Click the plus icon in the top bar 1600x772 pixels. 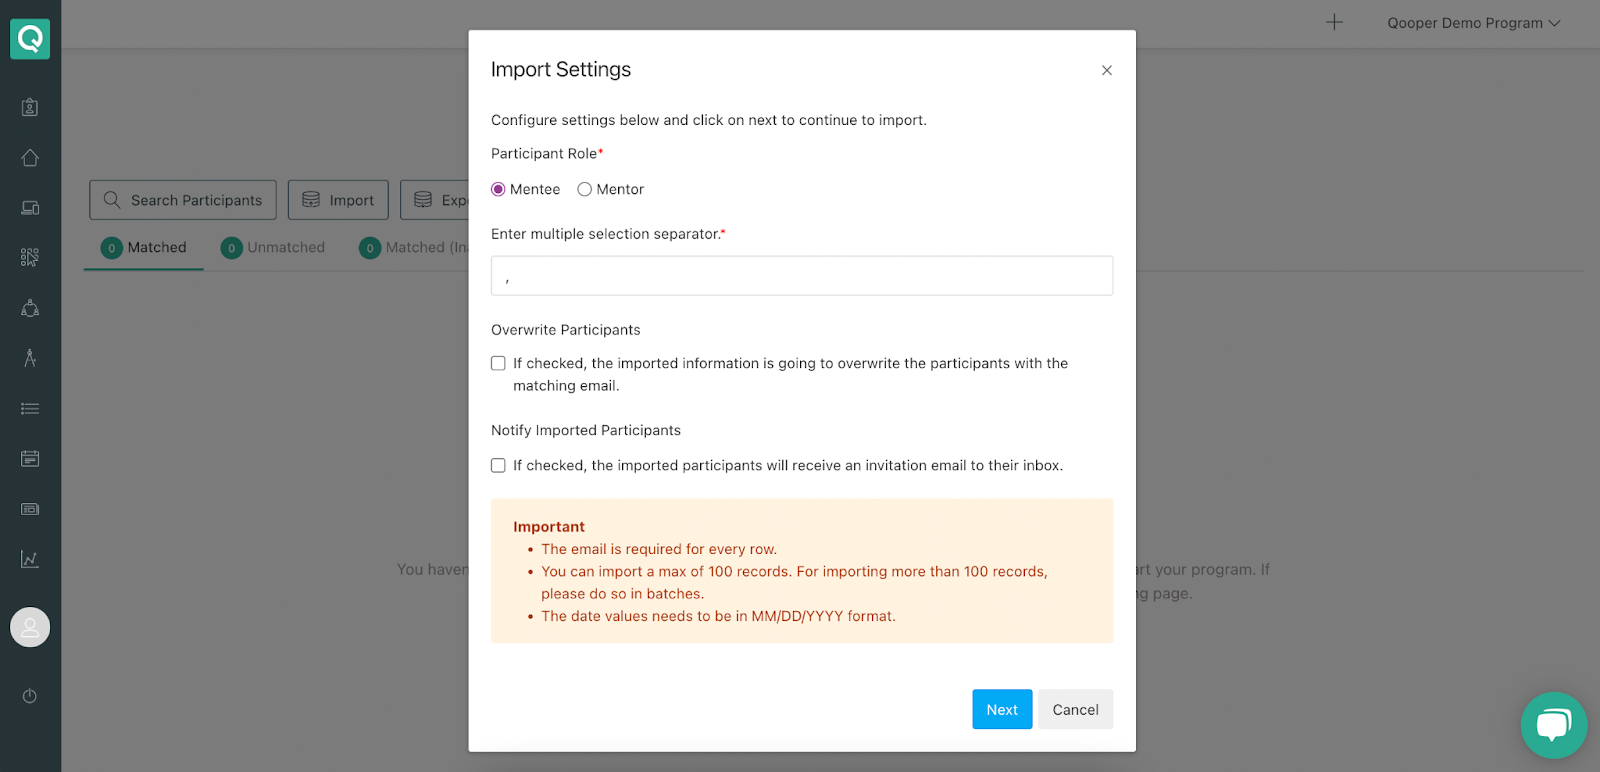point(1334,22)
